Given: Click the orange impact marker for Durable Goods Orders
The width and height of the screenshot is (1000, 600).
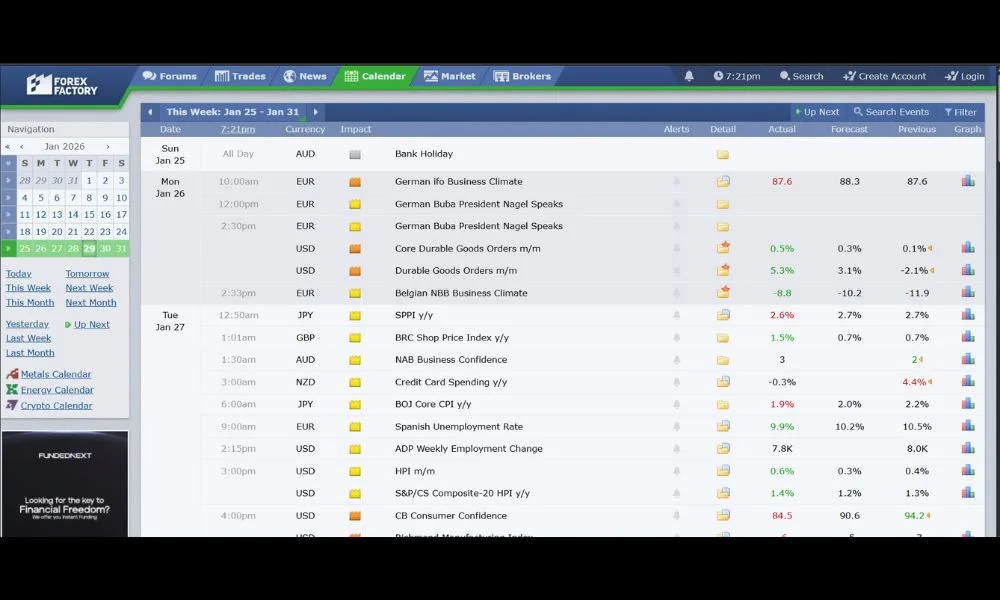Looking at the screenshot, I should coord(355,271).
